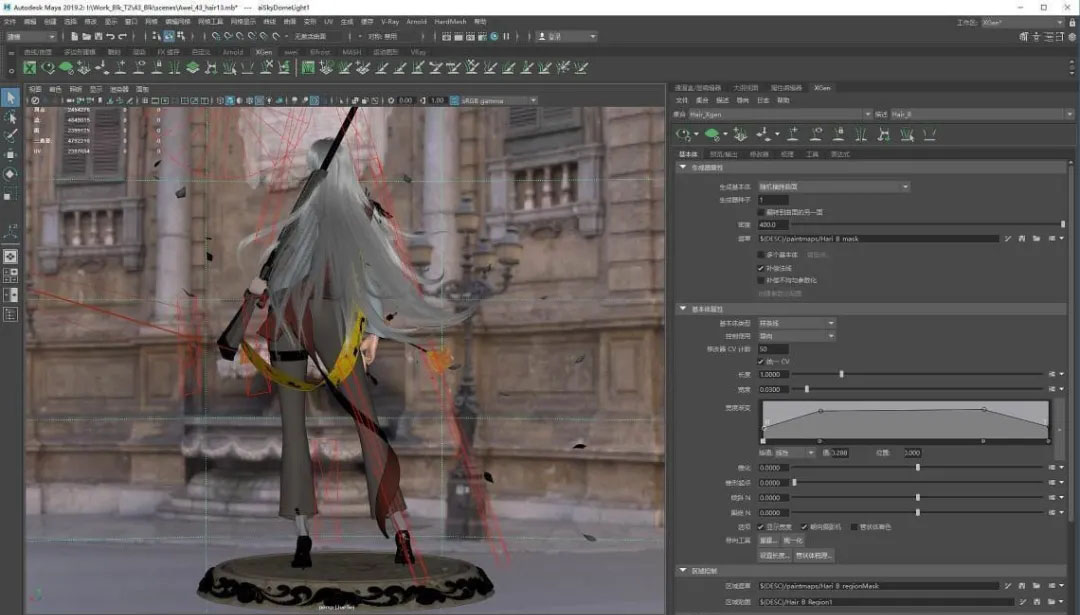Switch to the Bifrost shelf tab
Screen dimensions: 1080x615
click(x=320, y=52)
